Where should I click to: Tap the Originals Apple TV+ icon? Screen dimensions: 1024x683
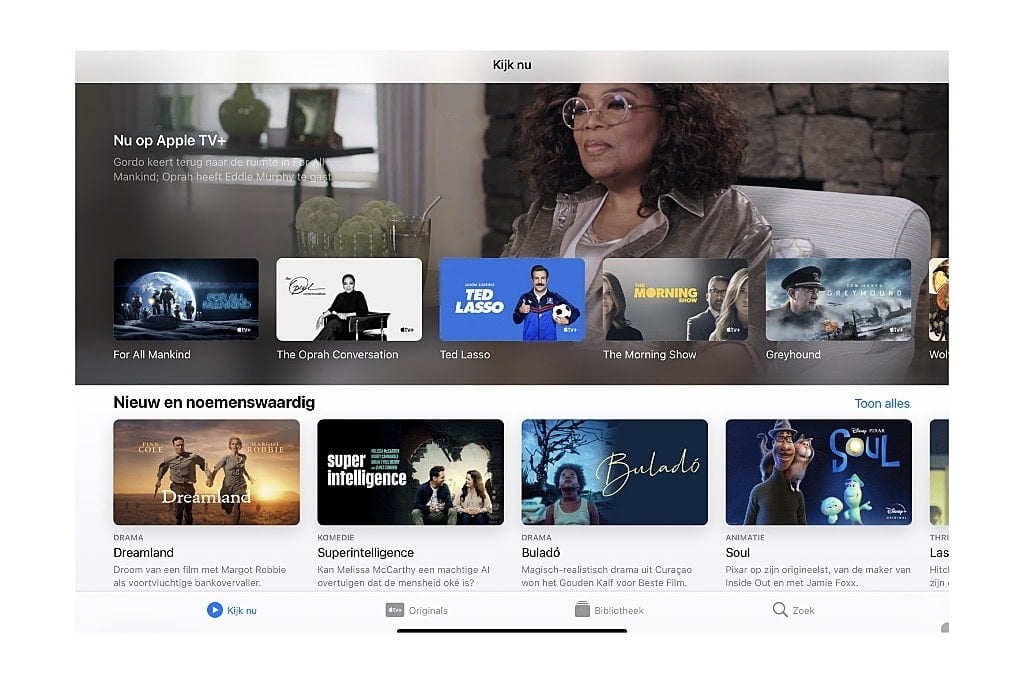pyautogui.click(x=394, y=610)
